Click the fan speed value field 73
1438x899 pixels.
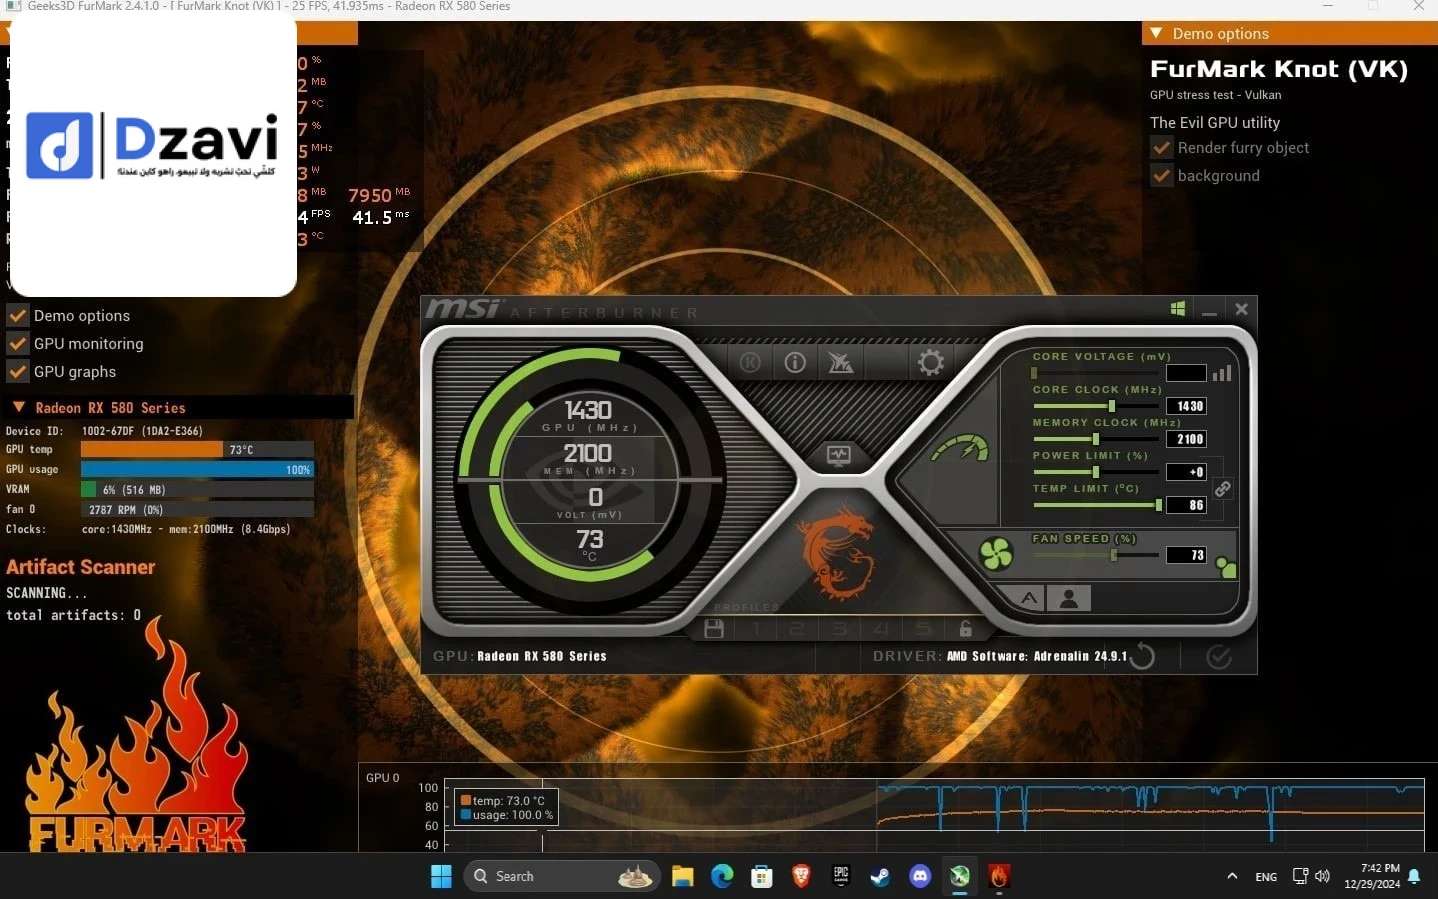[1186, 555]
